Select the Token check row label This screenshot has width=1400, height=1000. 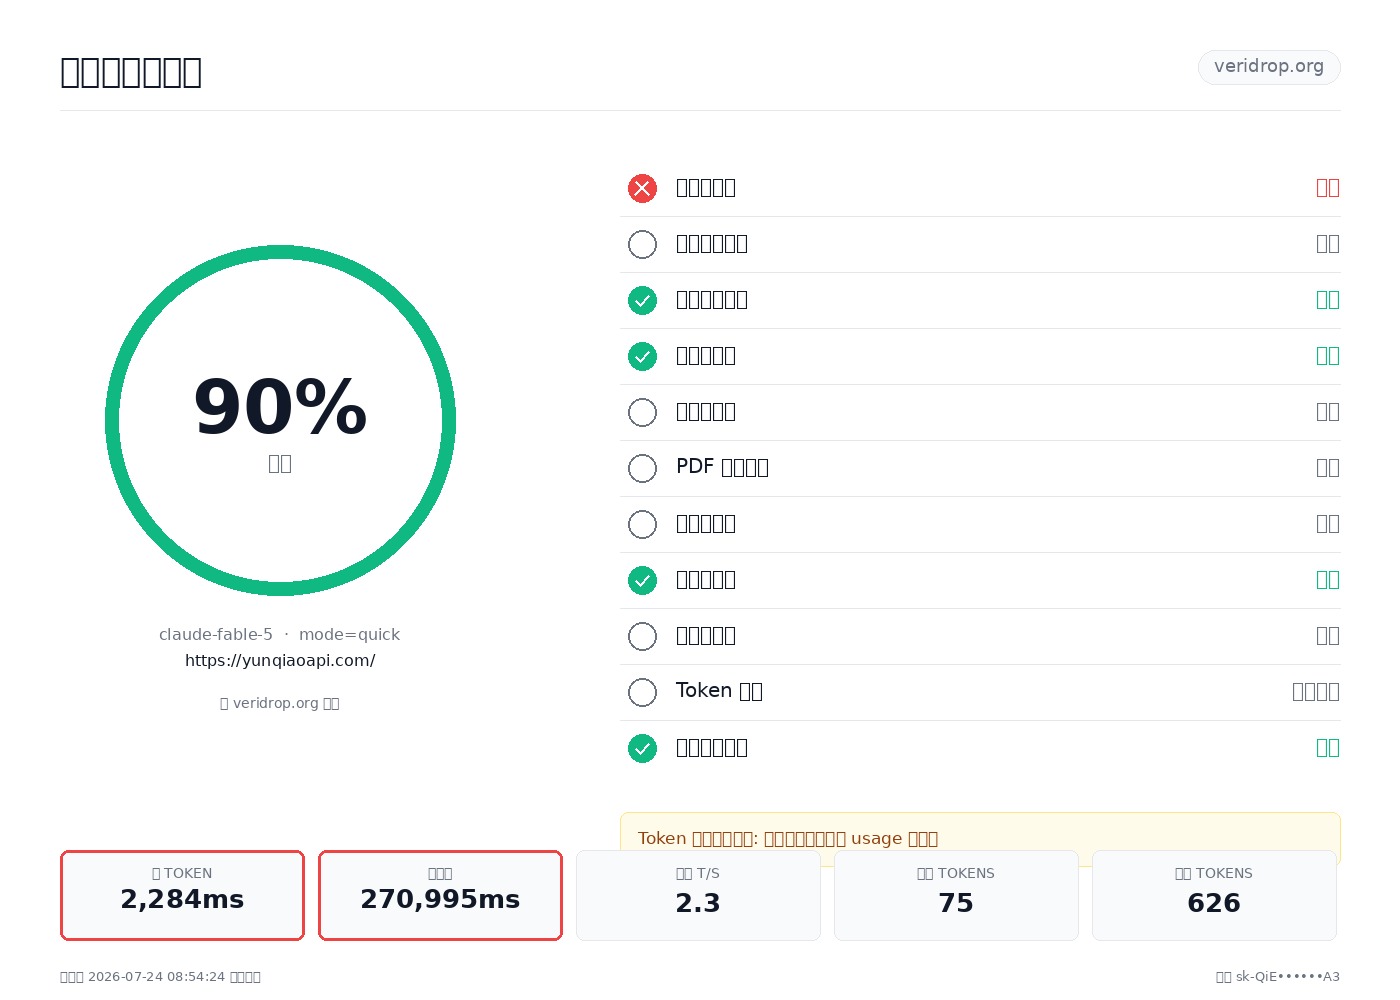(719, 691)
